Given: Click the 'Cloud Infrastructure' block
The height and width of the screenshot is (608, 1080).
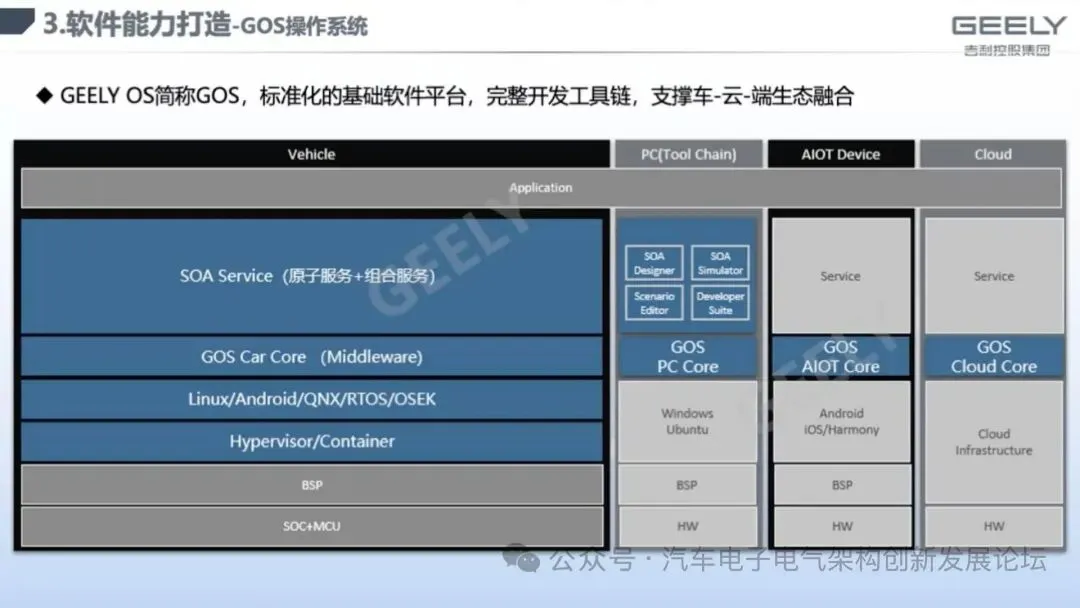Looking at the screenshot, I should [x=994, y=442].
